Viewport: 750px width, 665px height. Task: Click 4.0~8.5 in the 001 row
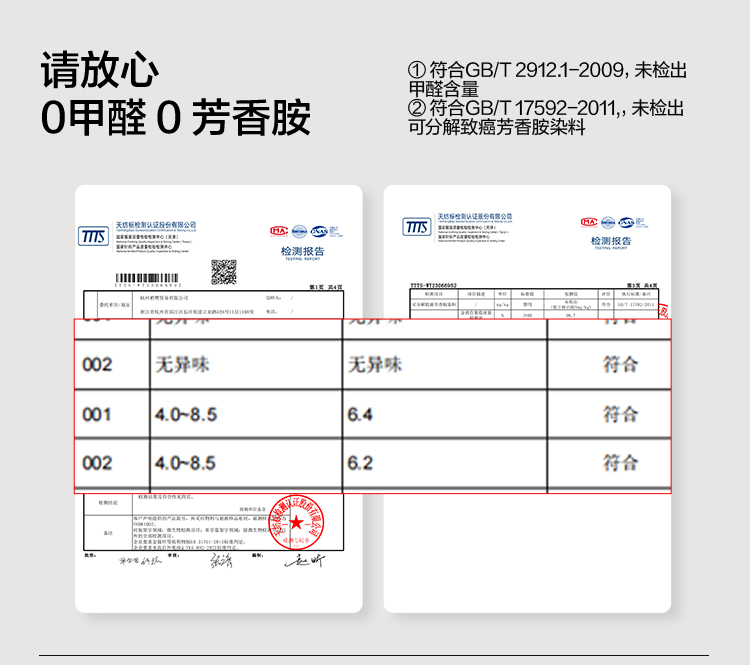[x=186, y=414]
